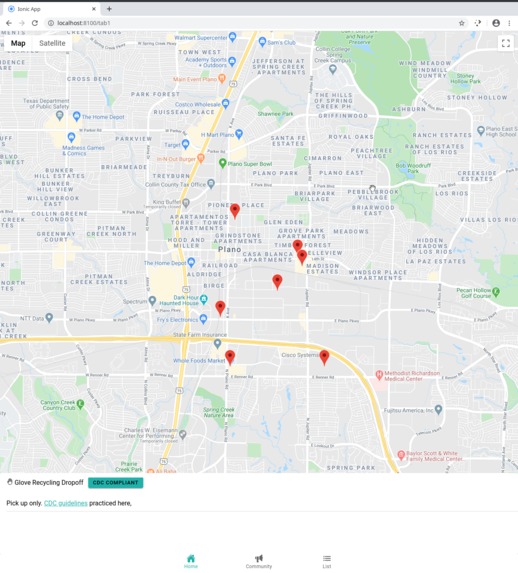
Task: Select the Ionic App browser tab
Action: [51, 9]
